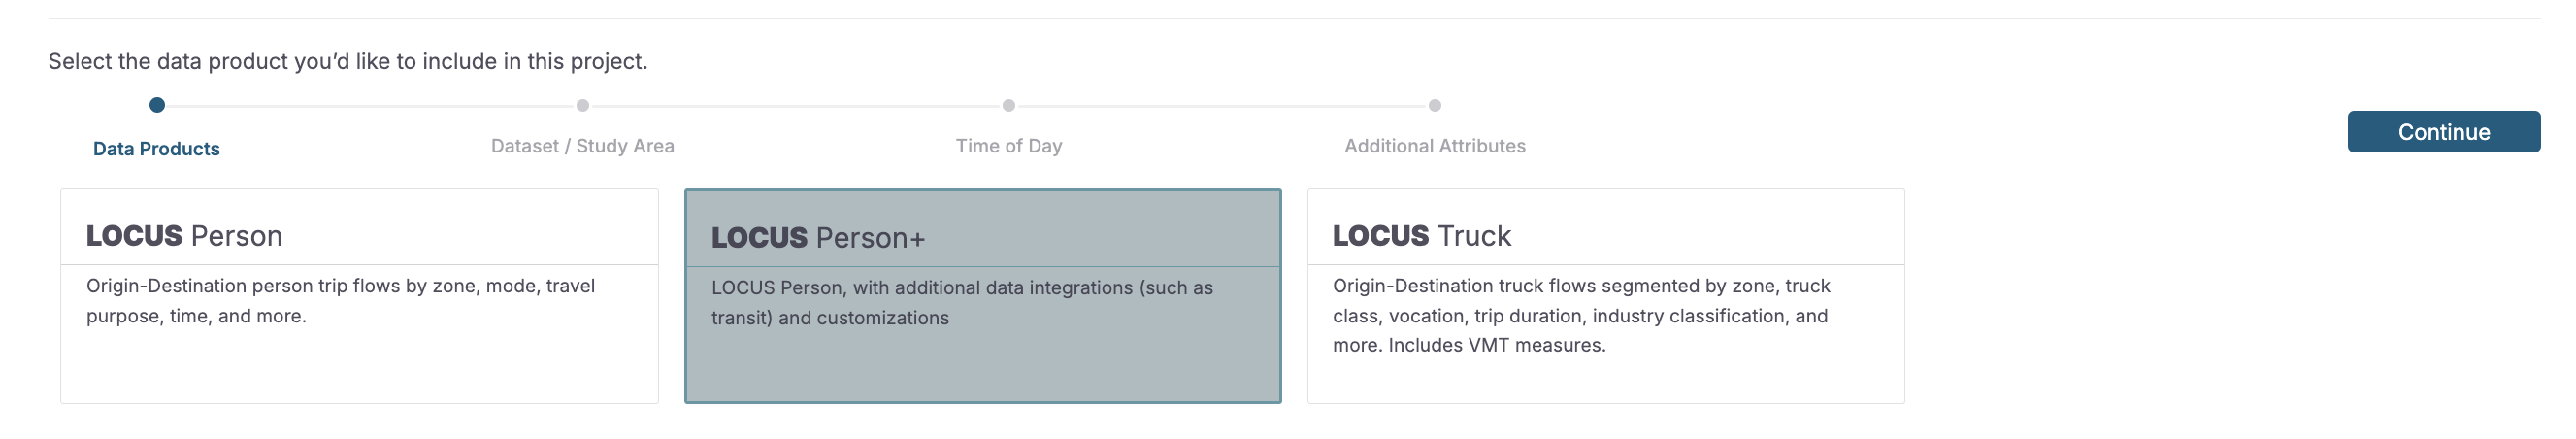Click the LOCUS Truck heading text
2576x439 pixels.
coord(1421,236)
